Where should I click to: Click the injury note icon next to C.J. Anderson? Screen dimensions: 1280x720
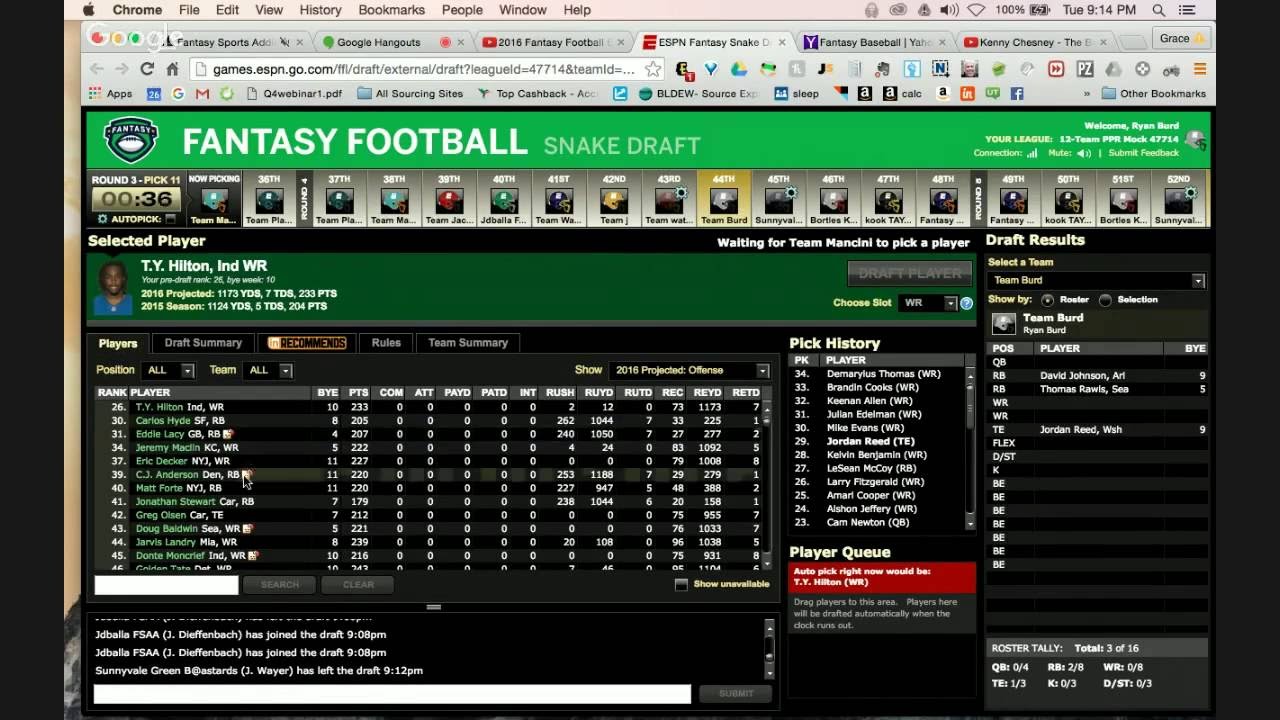point(246,474)
